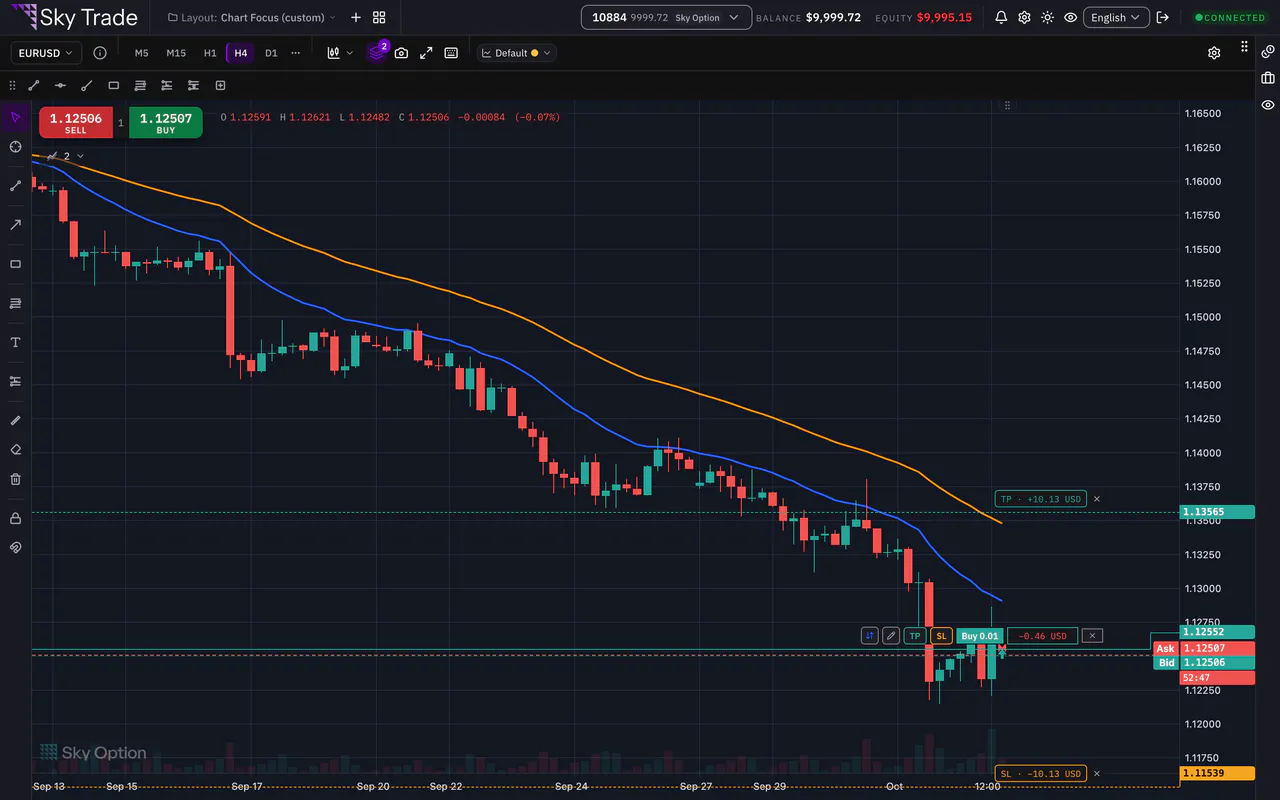Screen dimensions: 1280x800
Task: Click the SL button on the Buy order
Action: pyautogui.click(x=941, y=636)
